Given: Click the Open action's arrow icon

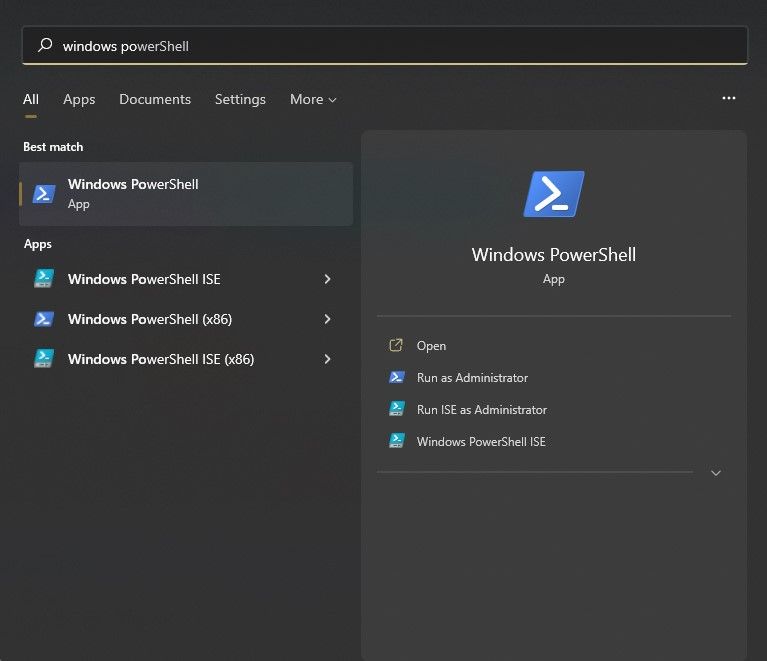Looking at the screenshot, I should coord(396,345).
